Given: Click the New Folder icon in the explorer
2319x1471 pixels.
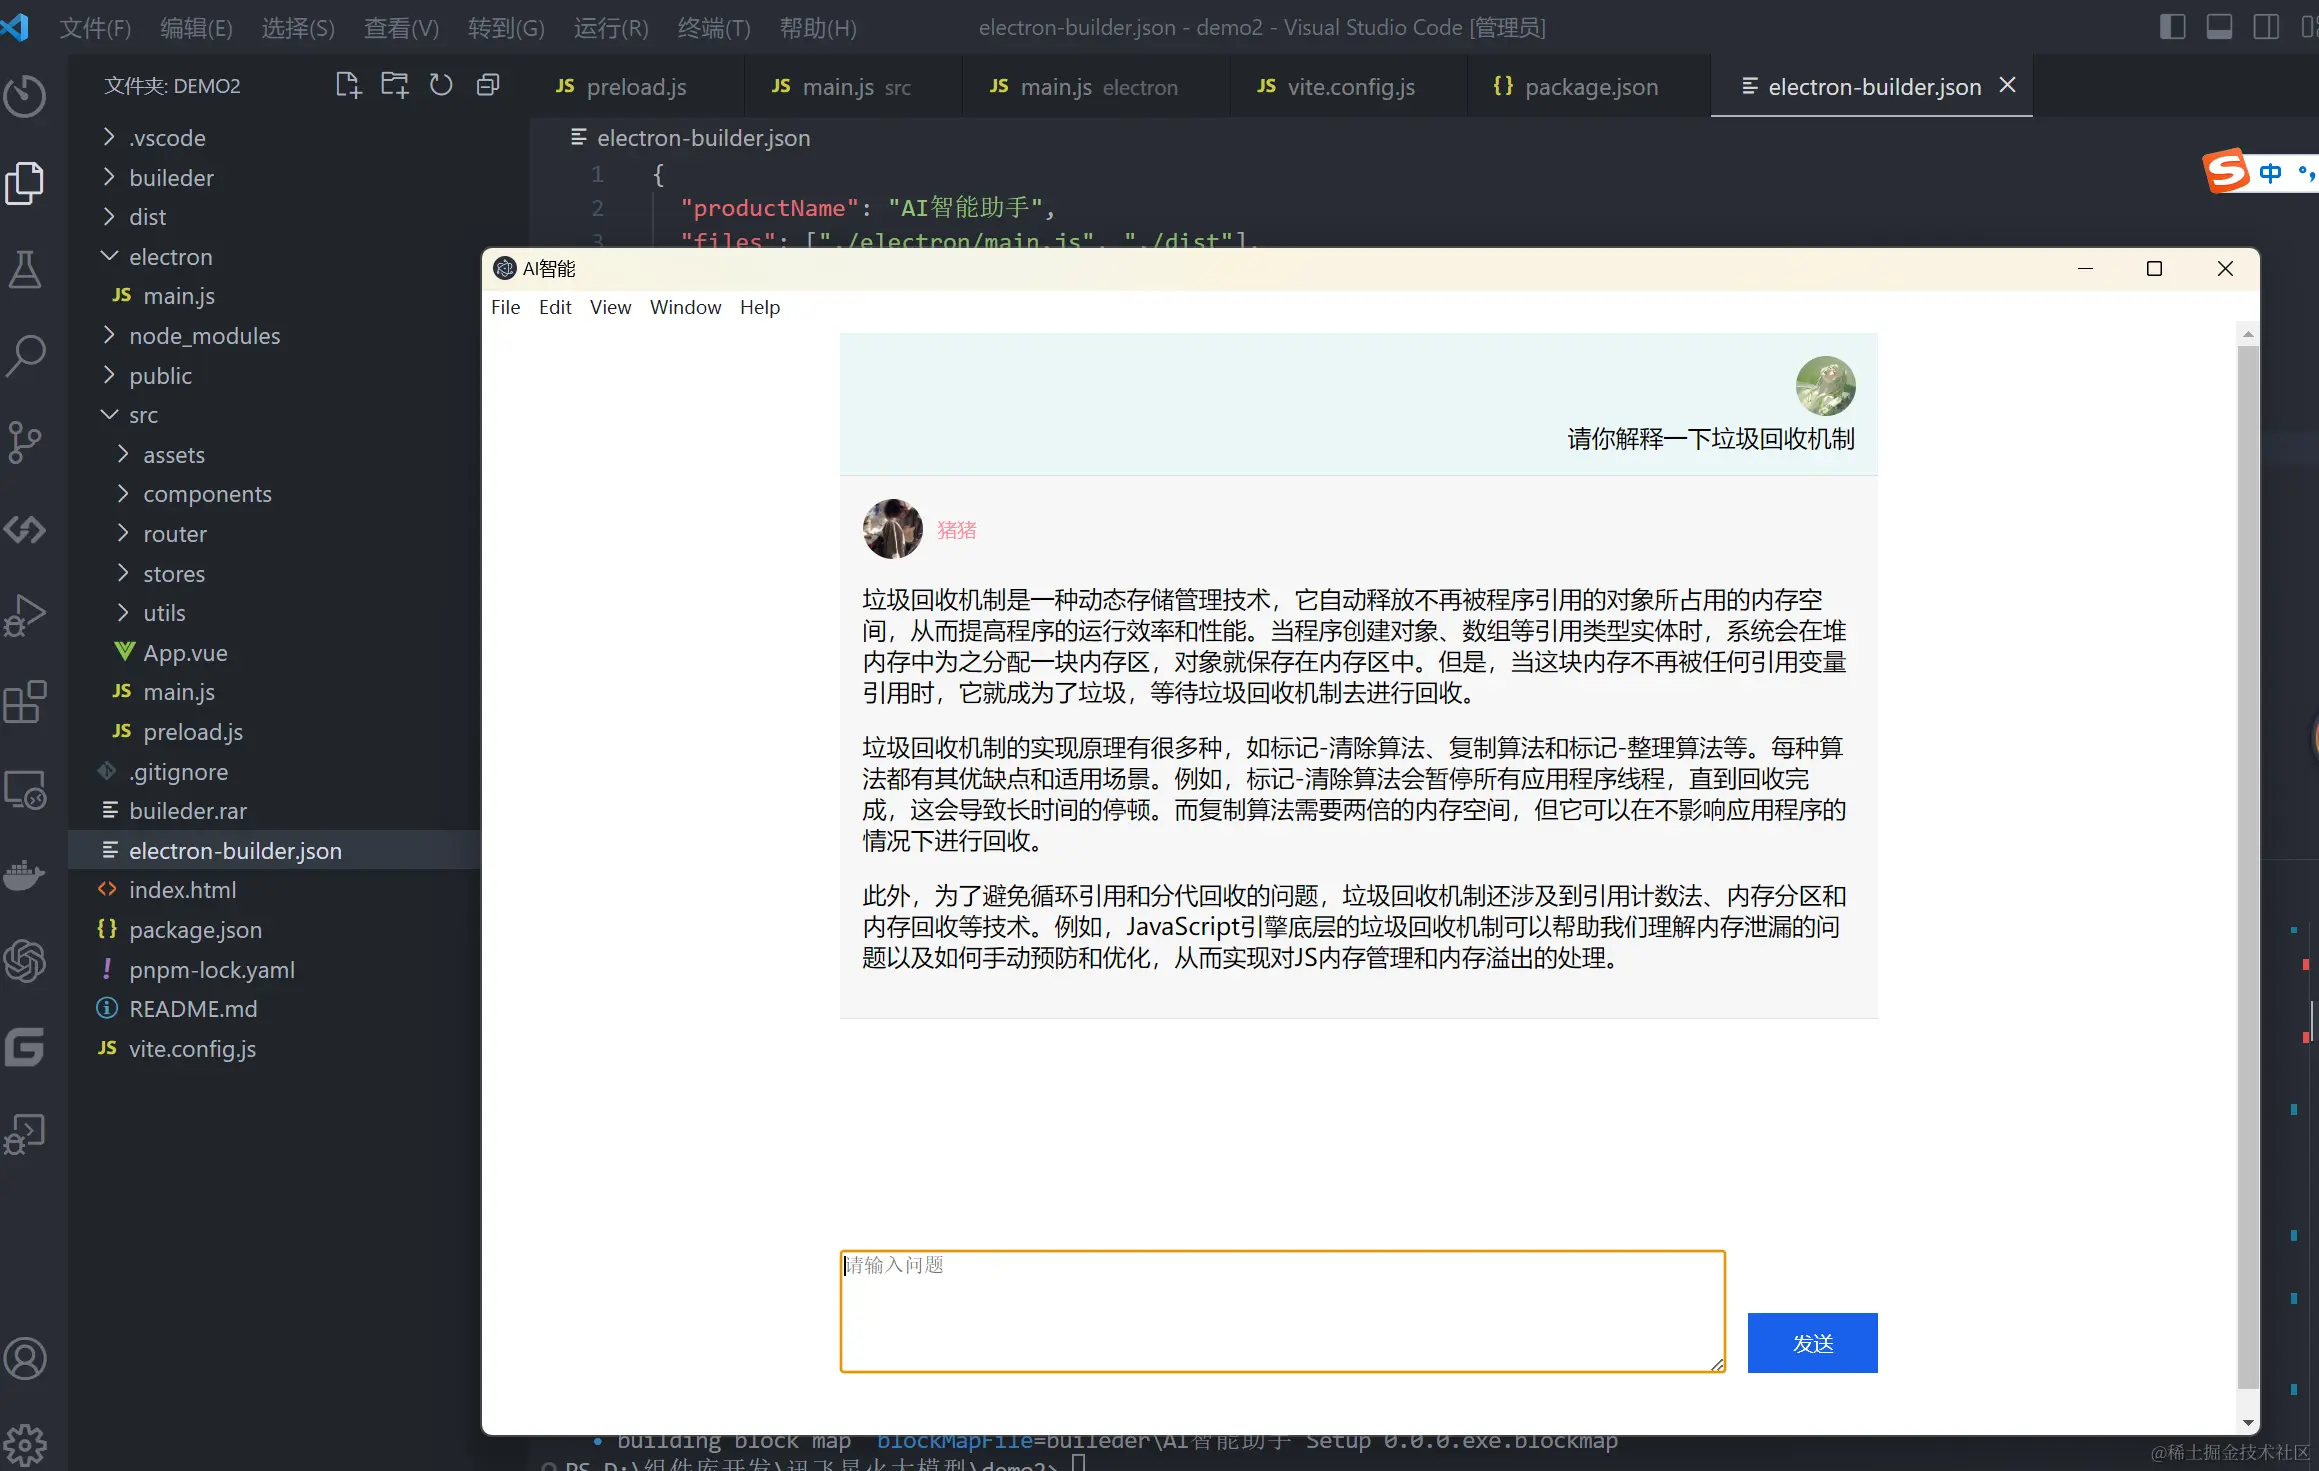Looking at the screenshot, I should point(395,85).
